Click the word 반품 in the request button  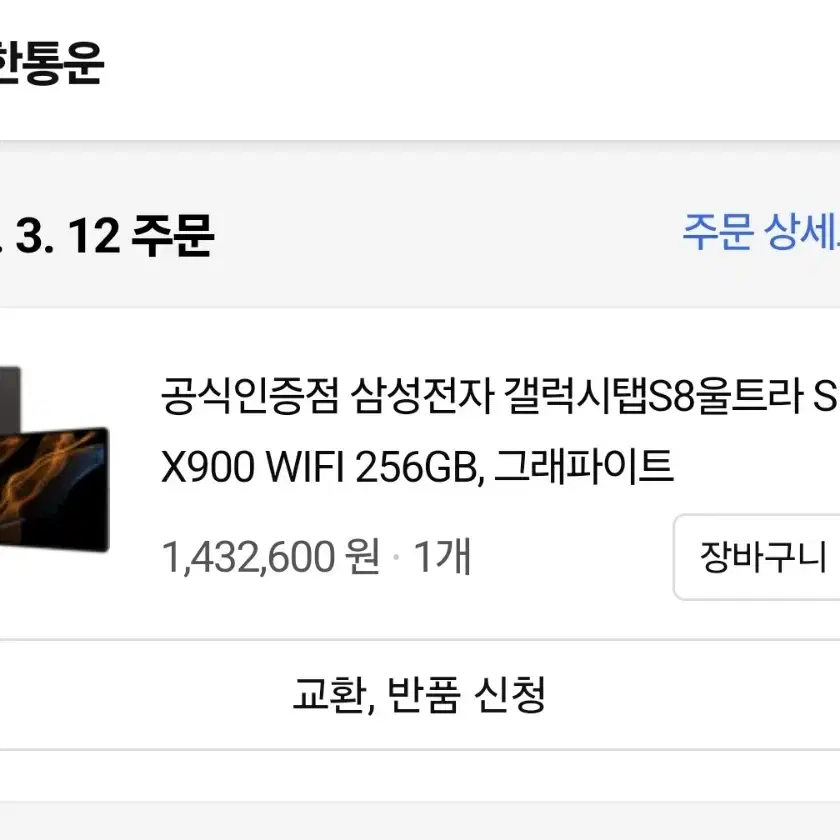pyautogui.click(x=424, y=695)
